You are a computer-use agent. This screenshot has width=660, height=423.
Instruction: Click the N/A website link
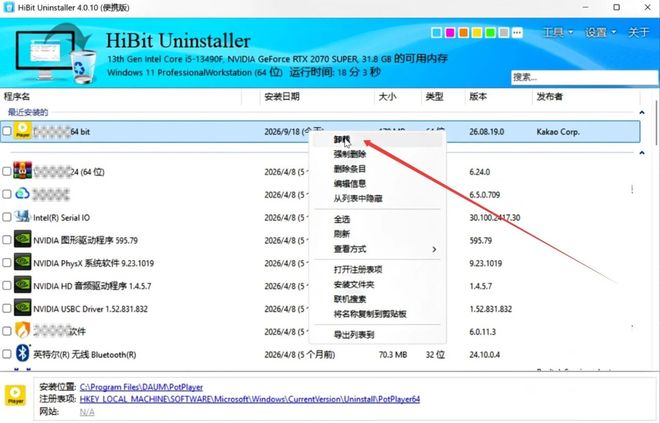tap(87, 412)
